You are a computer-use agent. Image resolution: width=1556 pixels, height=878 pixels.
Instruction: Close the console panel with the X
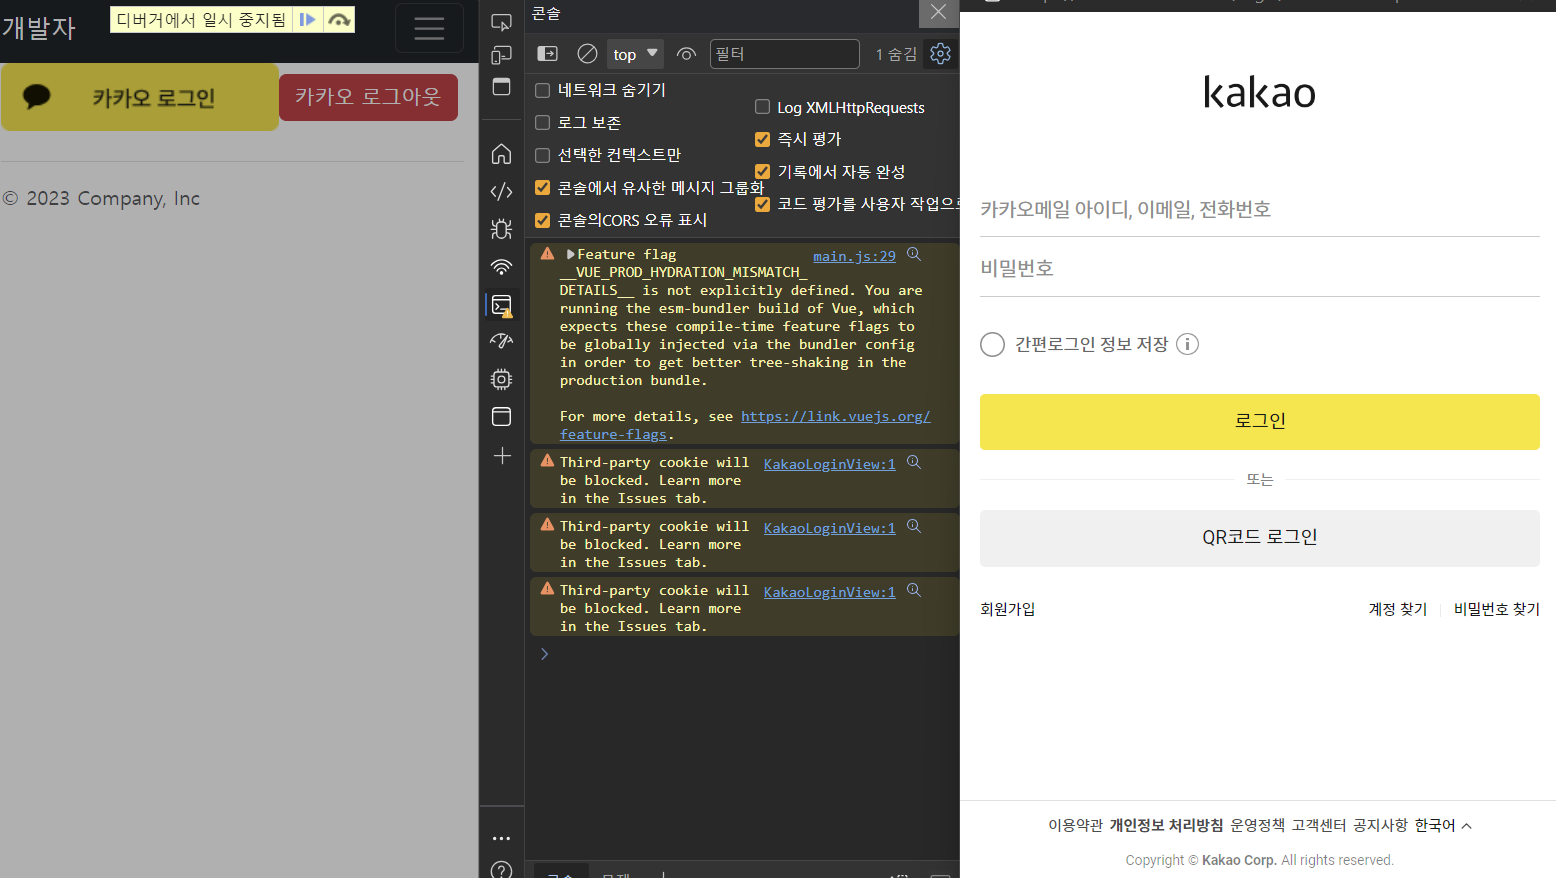[x=938, y=12]
